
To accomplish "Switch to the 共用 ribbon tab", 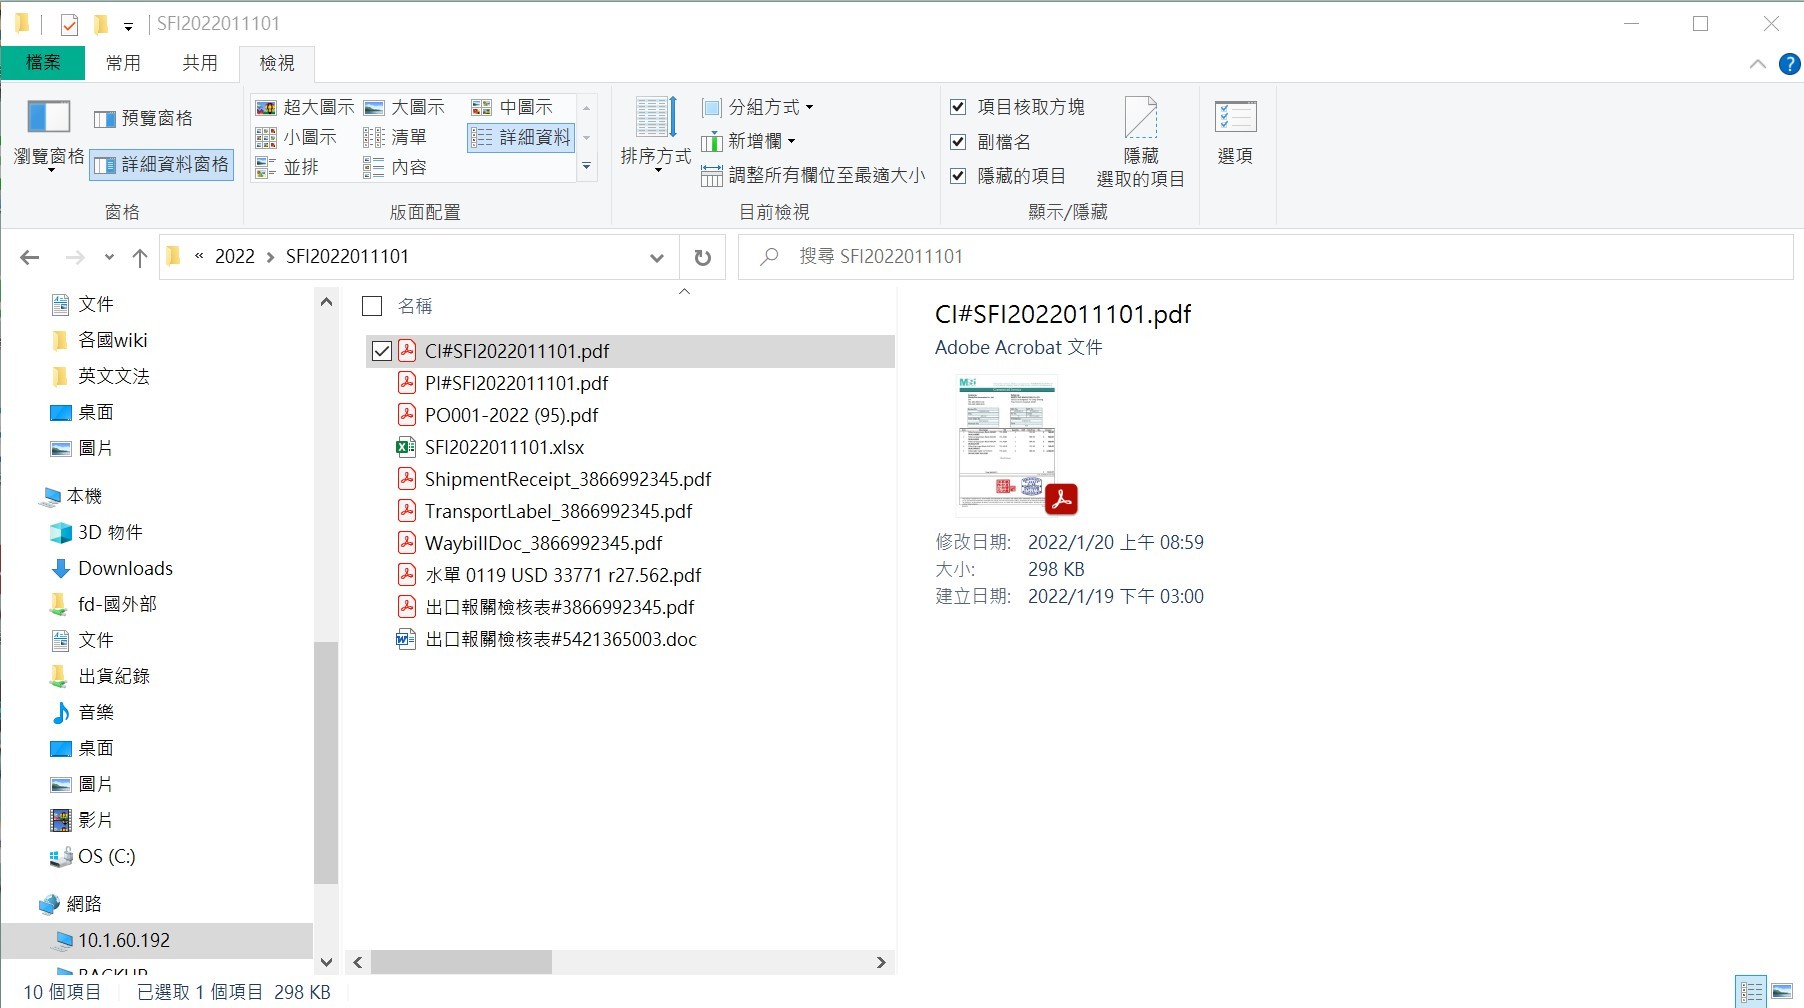I will point(200,63).
